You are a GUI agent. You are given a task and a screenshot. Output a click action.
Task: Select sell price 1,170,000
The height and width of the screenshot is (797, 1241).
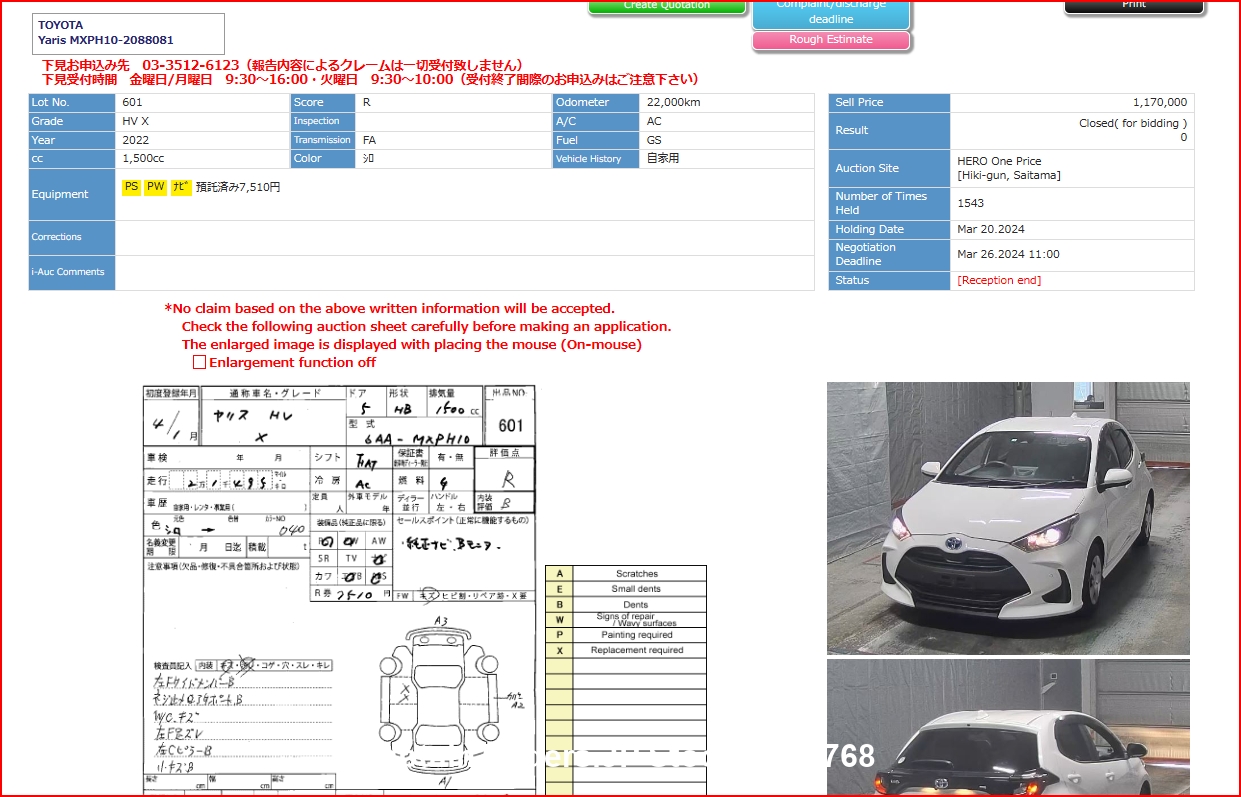click(1160, 103)
